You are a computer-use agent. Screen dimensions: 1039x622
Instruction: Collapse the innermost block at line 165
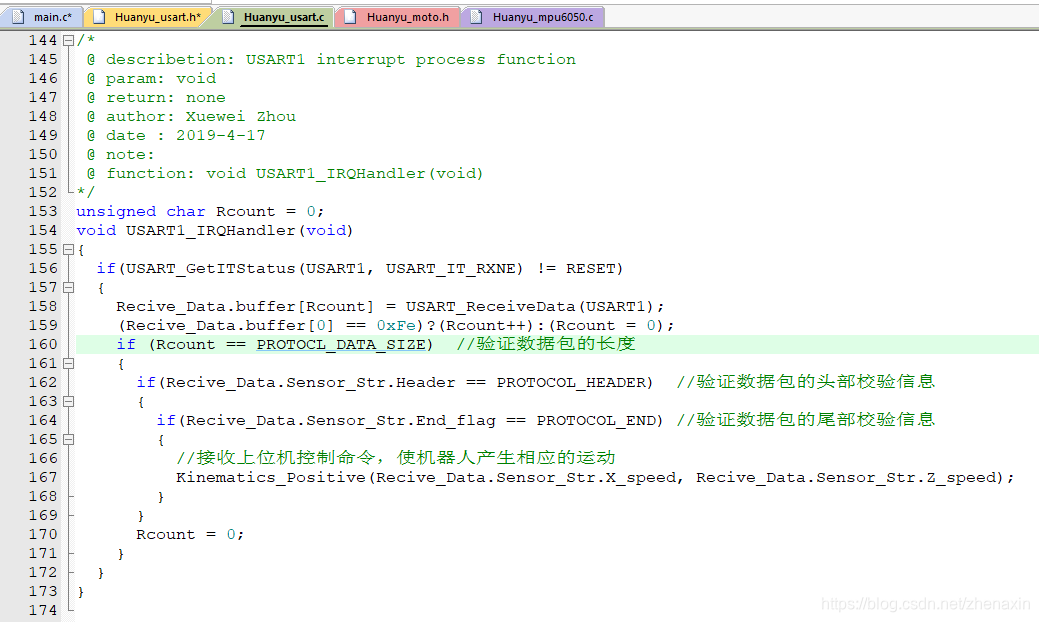click(68, 440)
